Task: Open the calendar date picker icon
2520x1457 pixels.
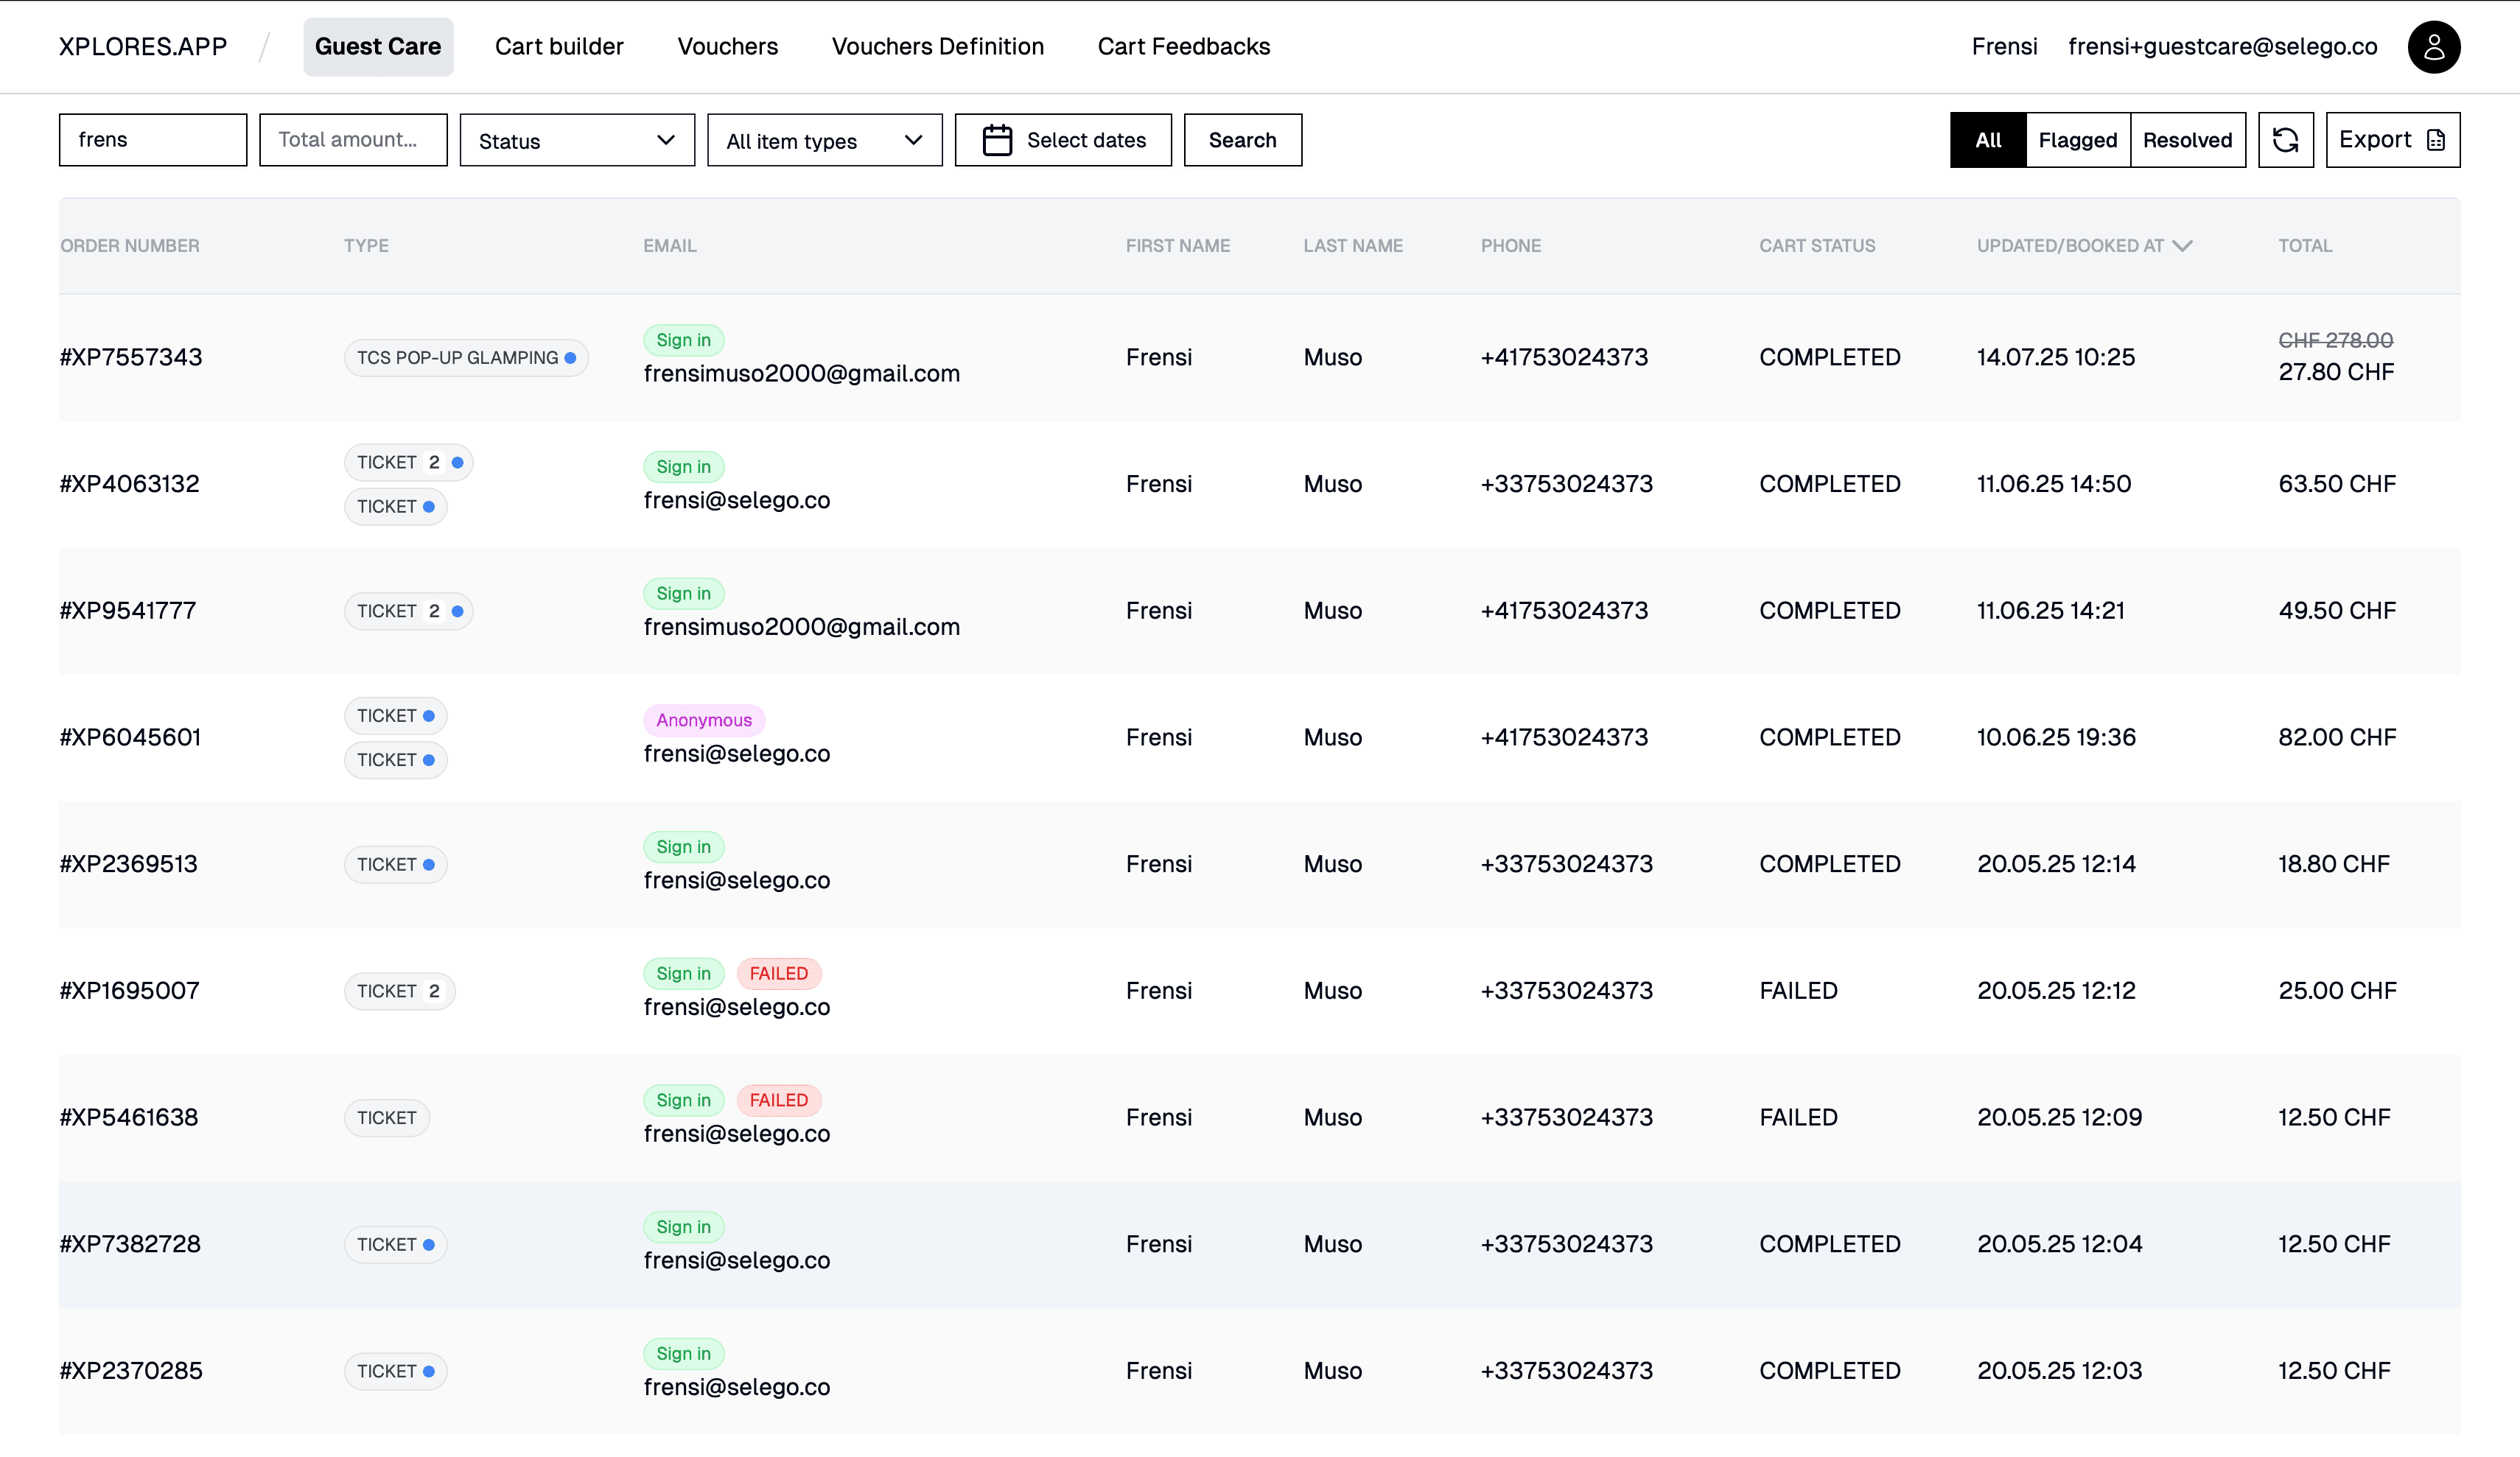Action: point(998,140)
